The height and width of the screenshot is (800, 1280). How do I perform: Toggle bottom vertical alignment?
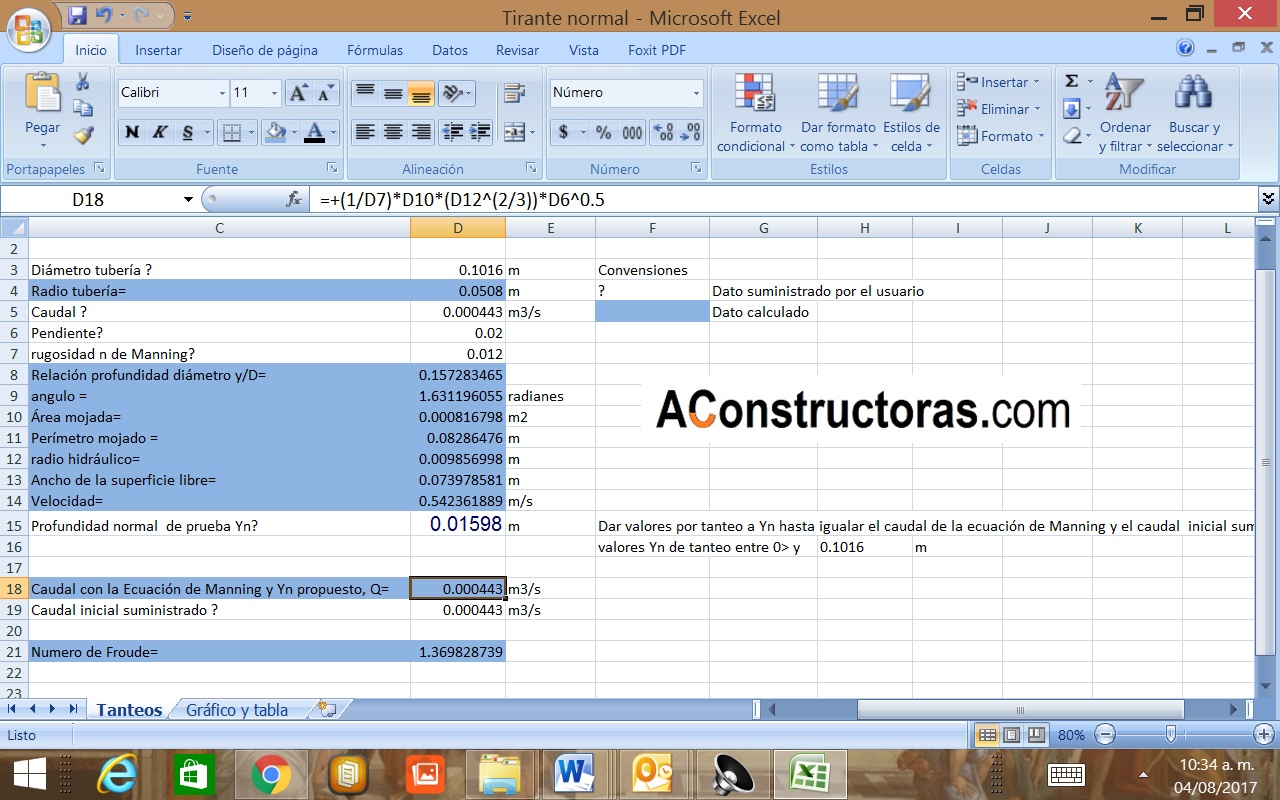[x=421, y=93]
